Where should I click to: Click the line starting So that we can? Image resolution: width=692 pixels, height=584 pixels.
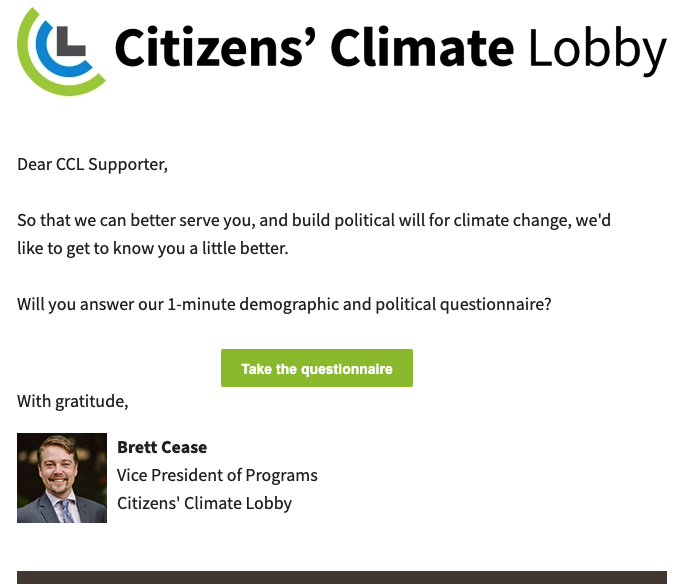point(314,220)
